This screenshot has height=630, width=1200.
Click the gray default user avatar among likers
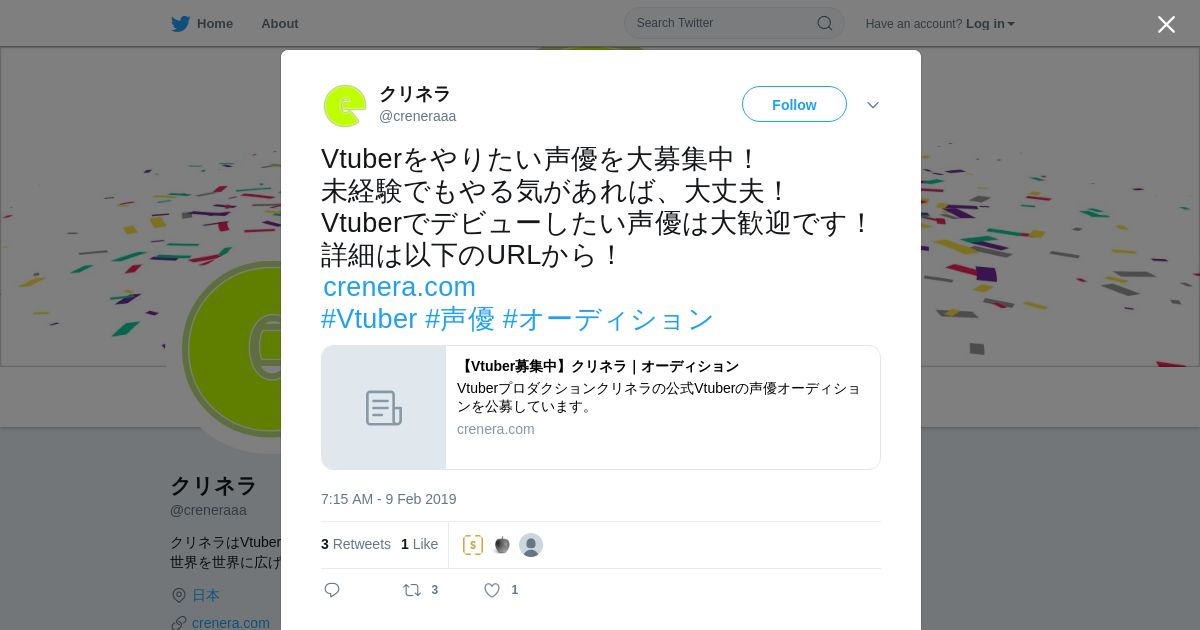click(531, 545)
